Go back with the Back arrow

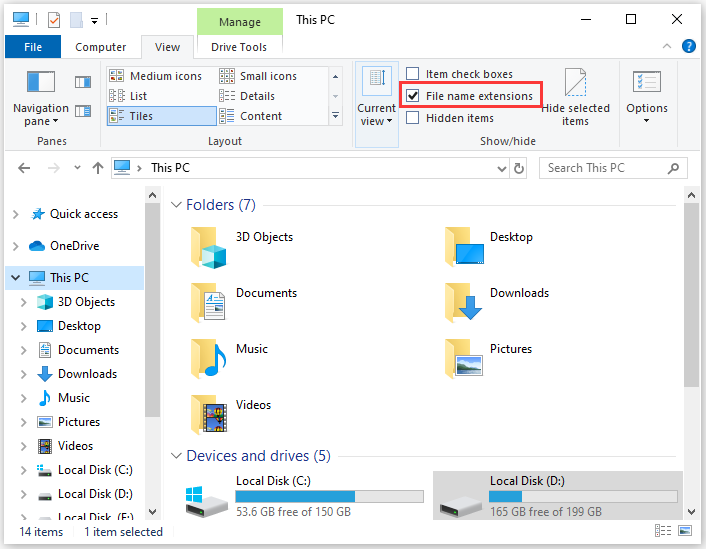24,168
